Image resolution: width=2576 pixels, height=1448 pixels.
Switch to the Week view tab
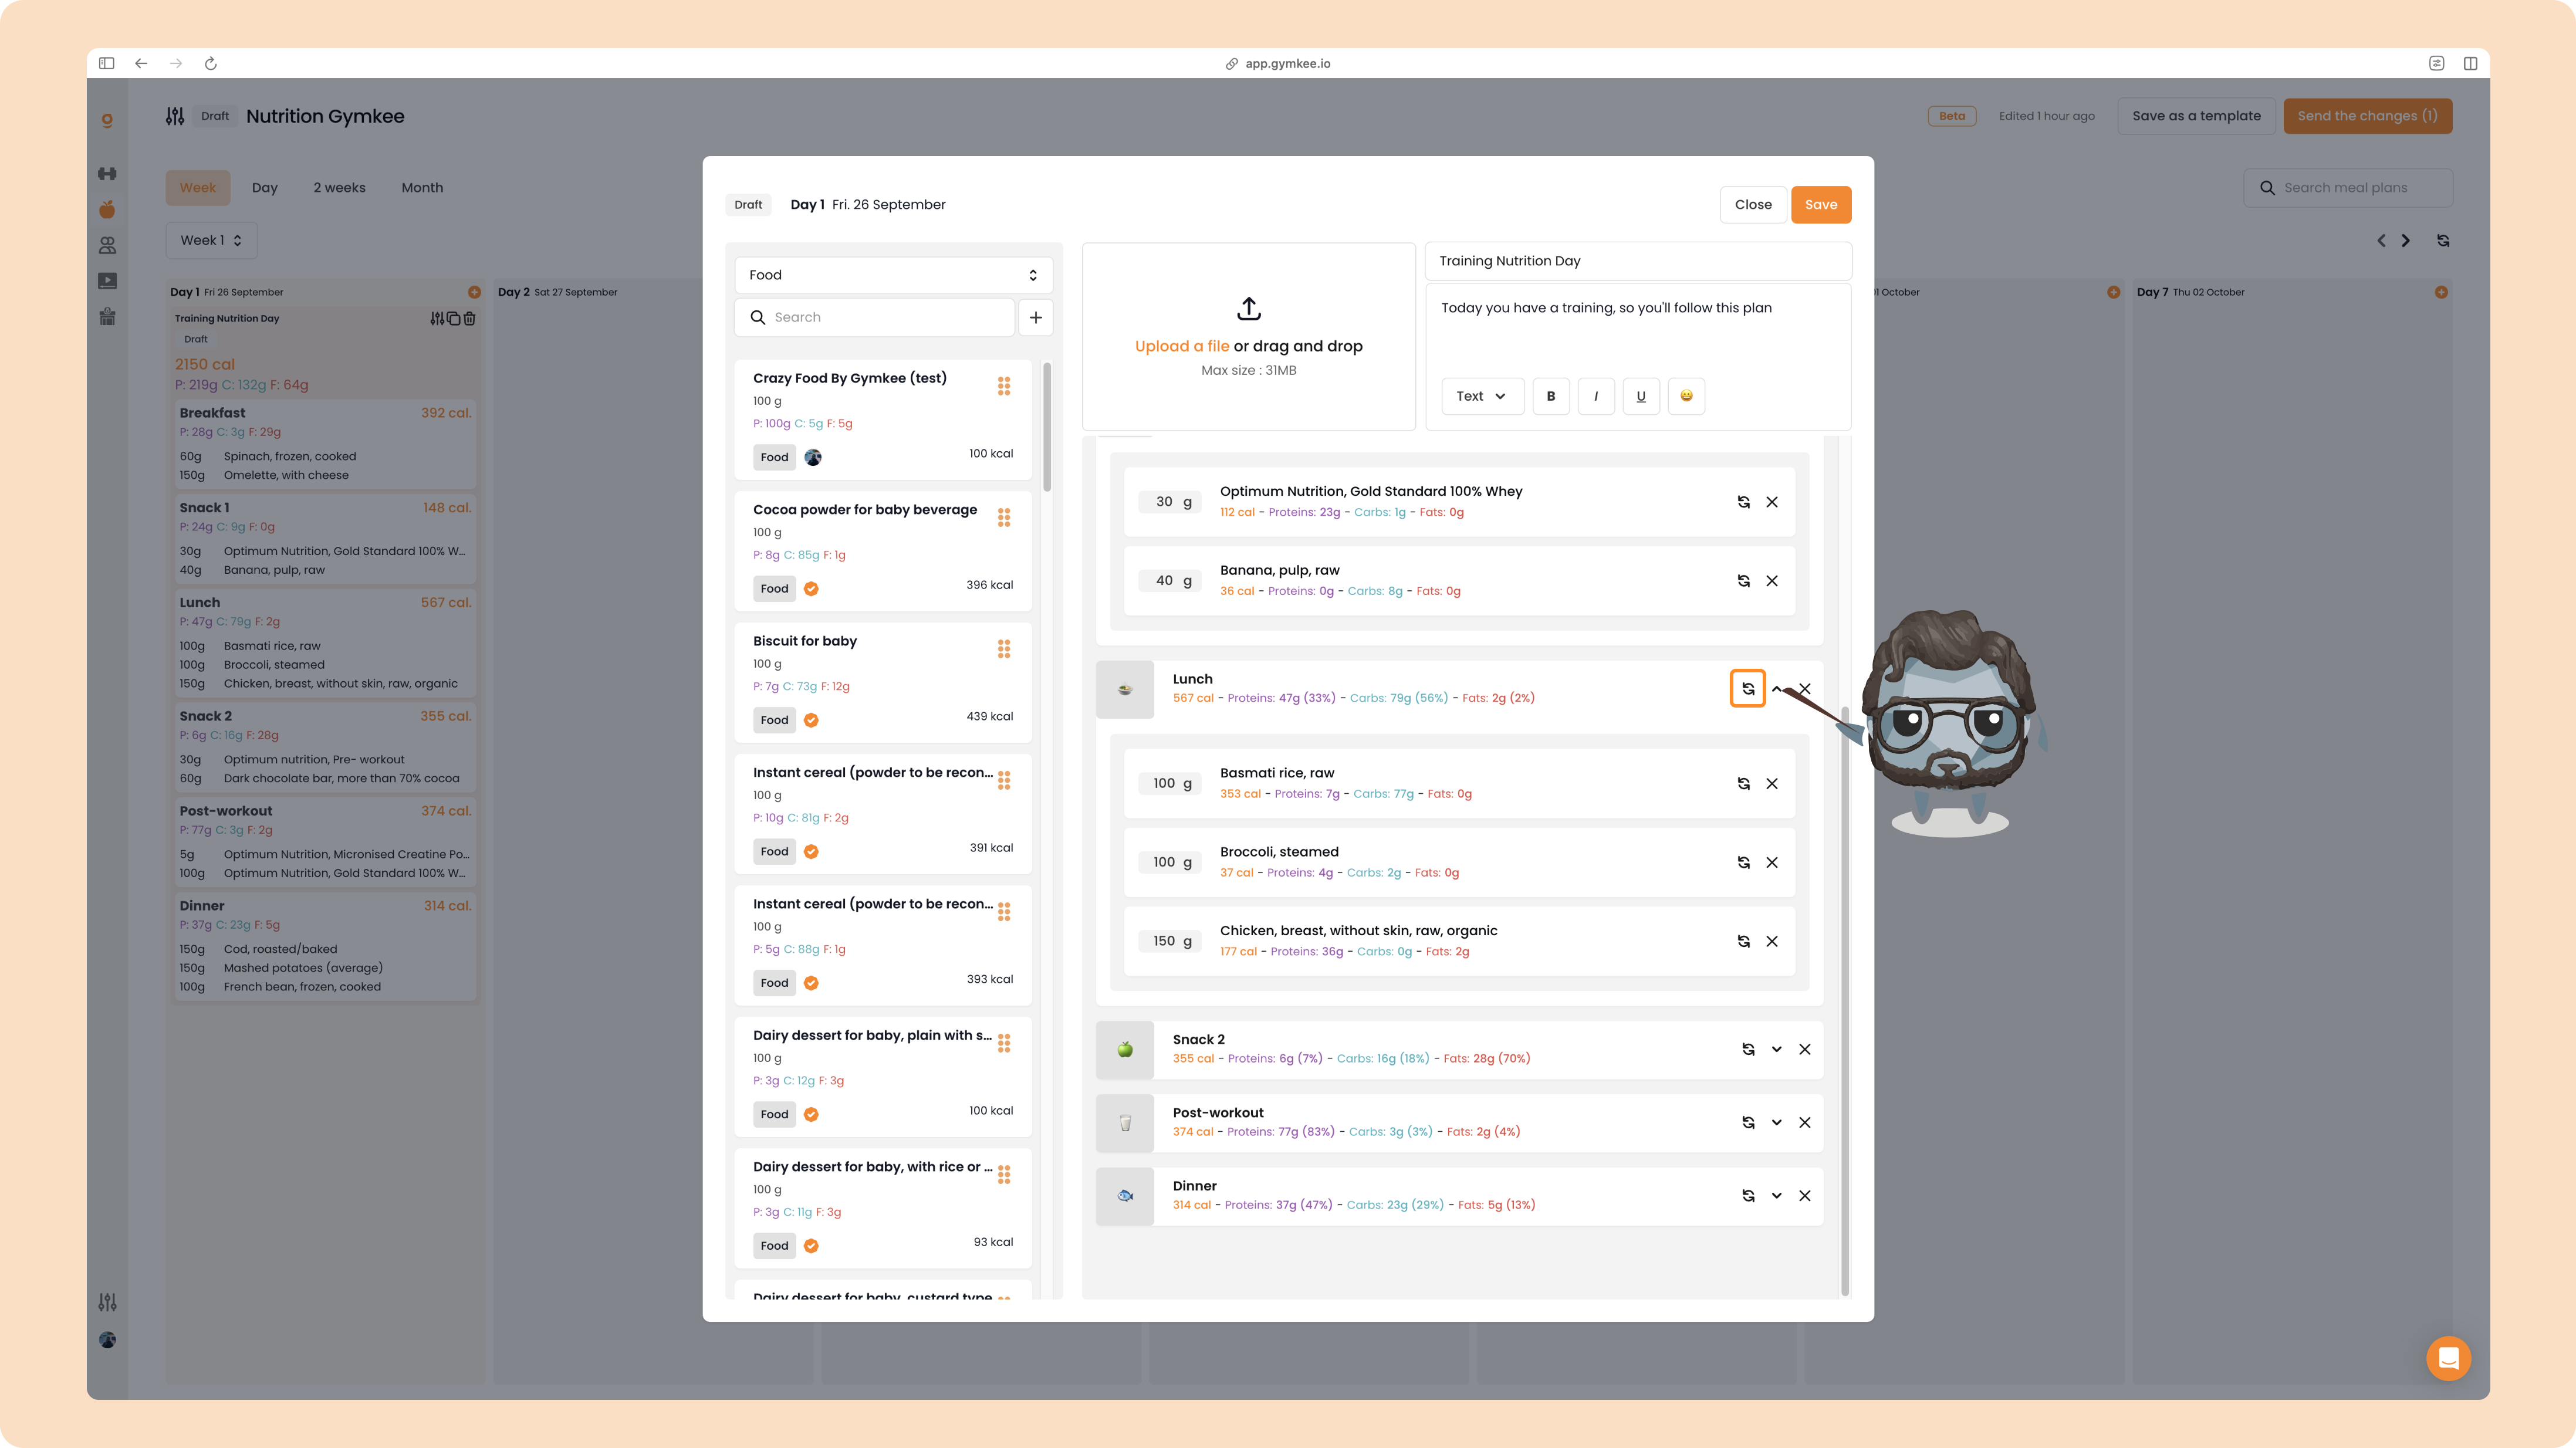[198, 188]
